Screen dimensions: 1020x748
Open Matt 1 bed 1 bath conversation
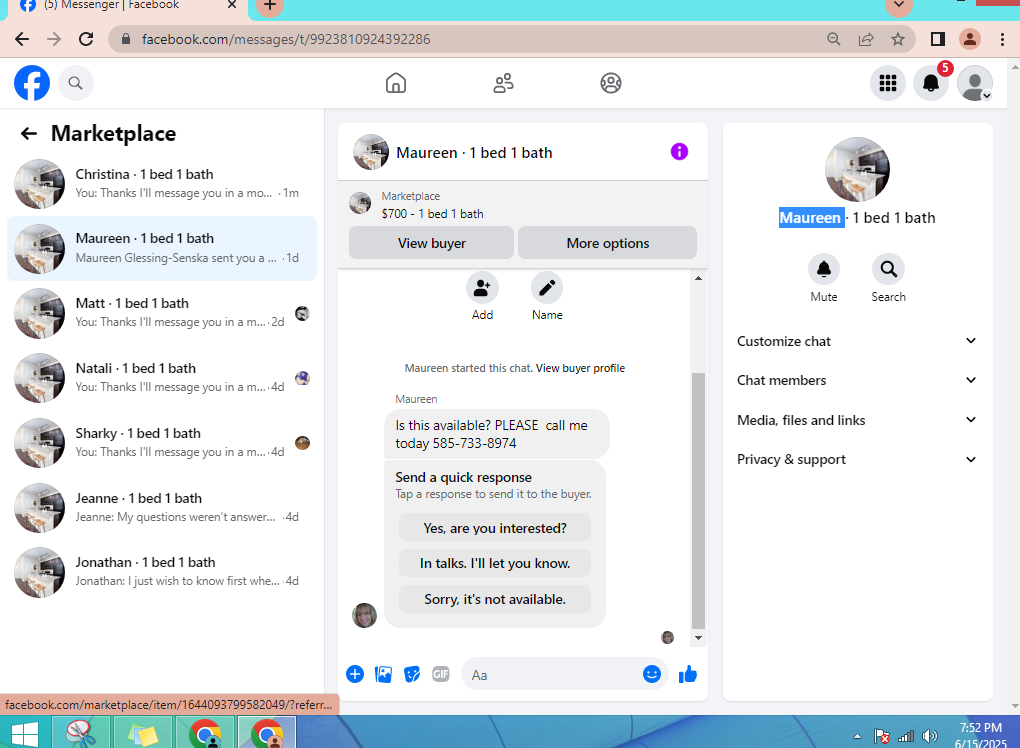point(162,313)
